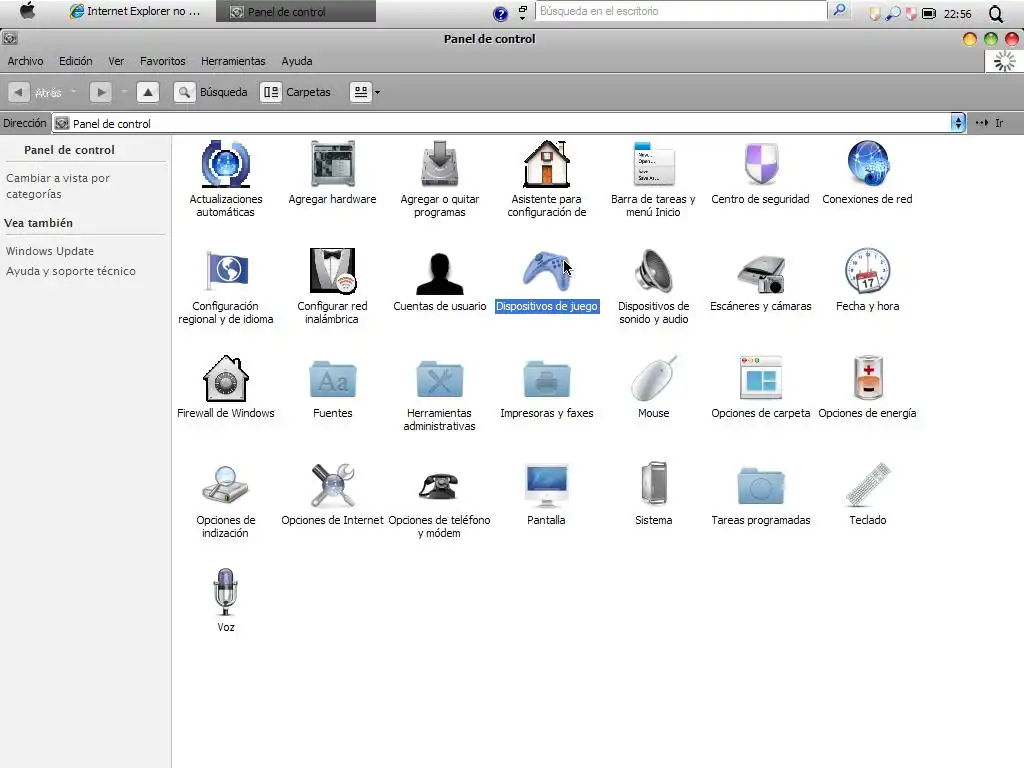Open Conexiones de red globe icon

868,163
